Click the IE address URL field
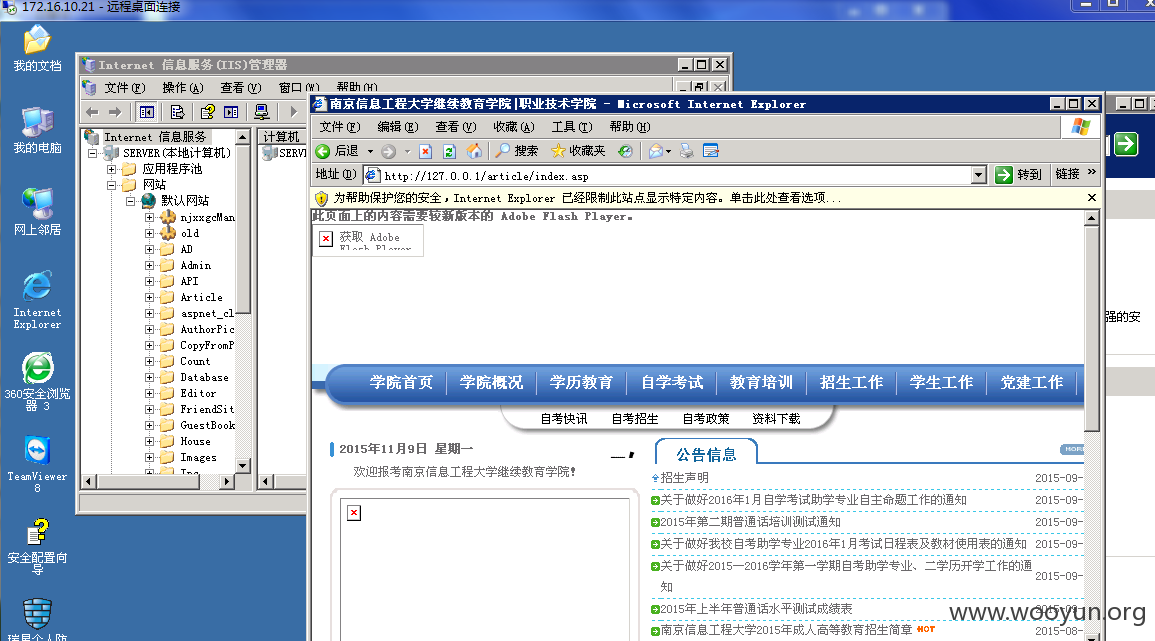The width and height of the screenshot is (1155, 641). (667, 176)
